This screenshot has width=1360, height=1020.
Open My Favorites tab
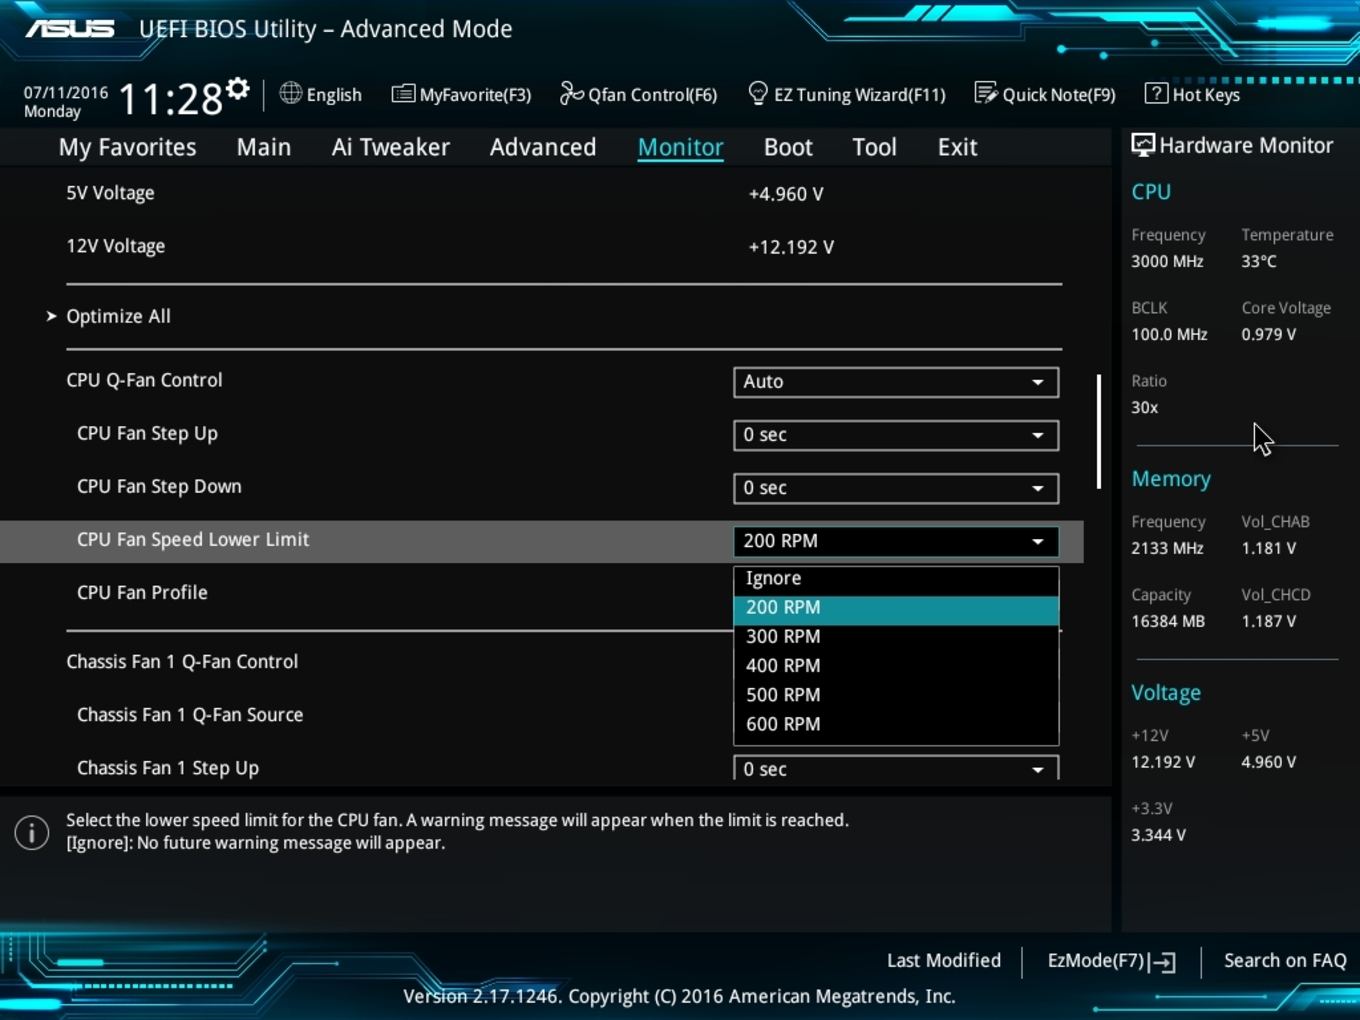[x=127, y=147]
